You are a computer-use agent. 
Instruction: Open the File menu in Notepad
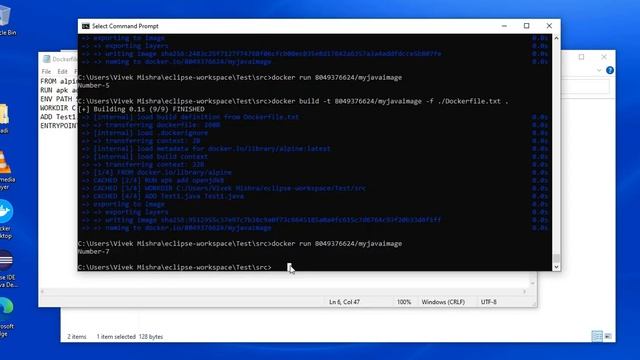46,71
